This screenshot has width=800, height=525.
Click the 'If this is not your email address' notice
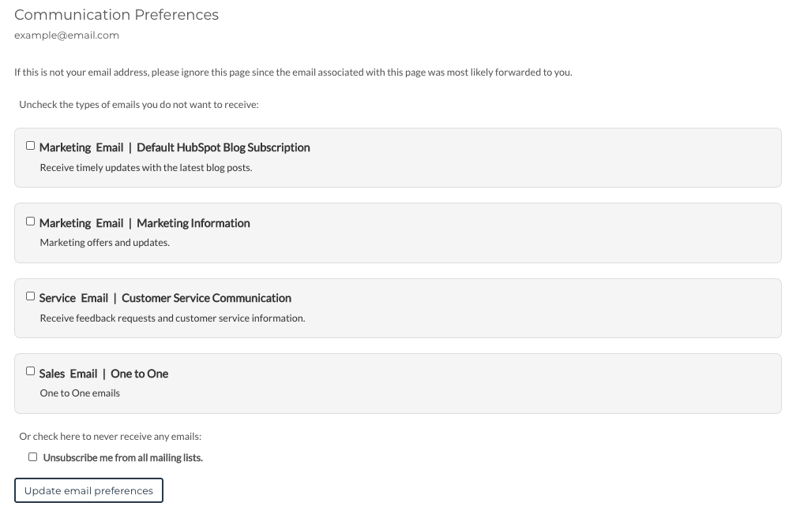click(292, 72)
